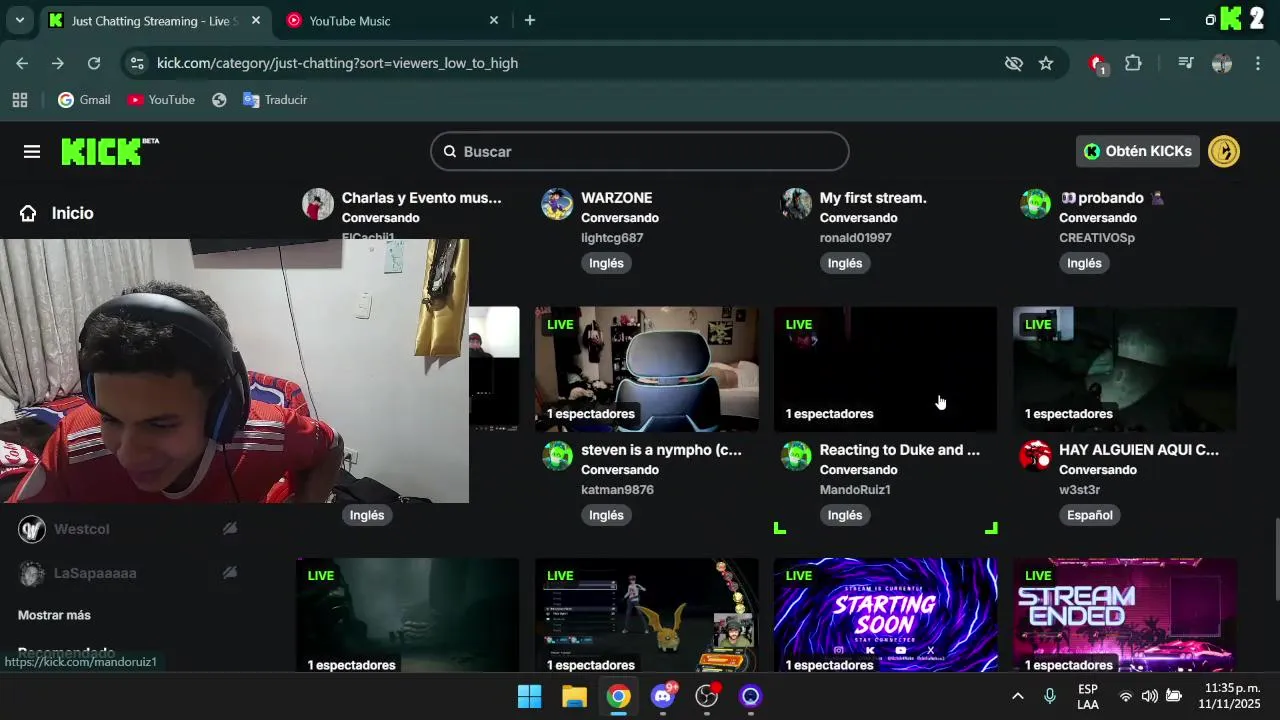This screenshot has width=1280, height=720.
Task: Go back in Chrome
Action: tap(22, 63)
